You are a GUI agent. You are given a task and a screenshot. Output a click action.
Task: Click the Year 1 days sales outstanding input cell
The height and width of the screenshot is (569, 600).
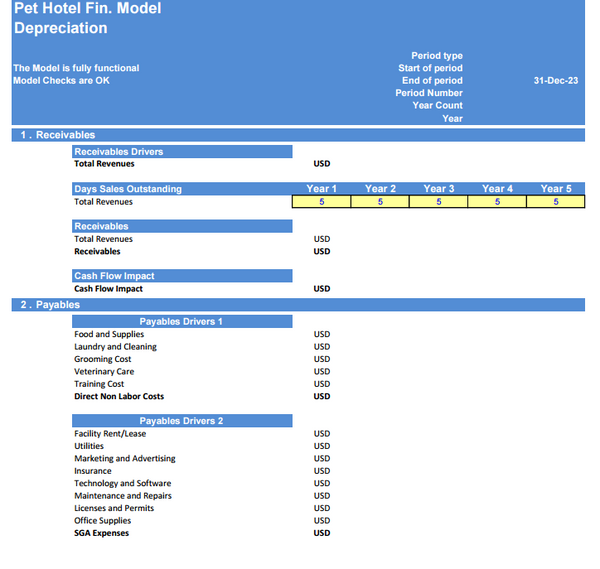[321, 202]
